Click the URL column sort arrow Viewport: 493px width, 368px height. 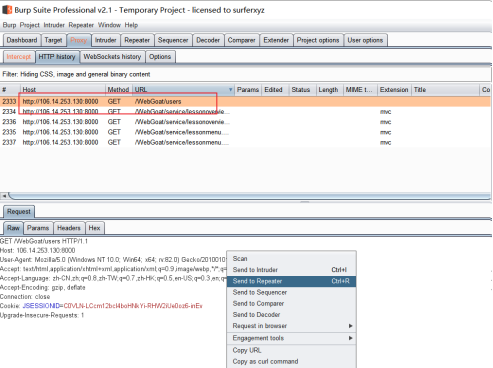coord(230,90)
